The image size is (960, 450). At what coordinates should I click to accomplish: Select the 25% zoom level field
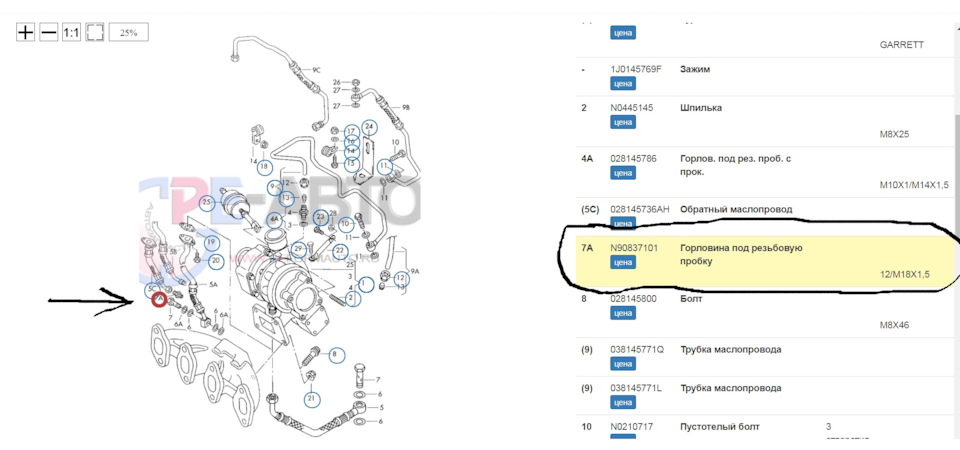click(129, 33)
